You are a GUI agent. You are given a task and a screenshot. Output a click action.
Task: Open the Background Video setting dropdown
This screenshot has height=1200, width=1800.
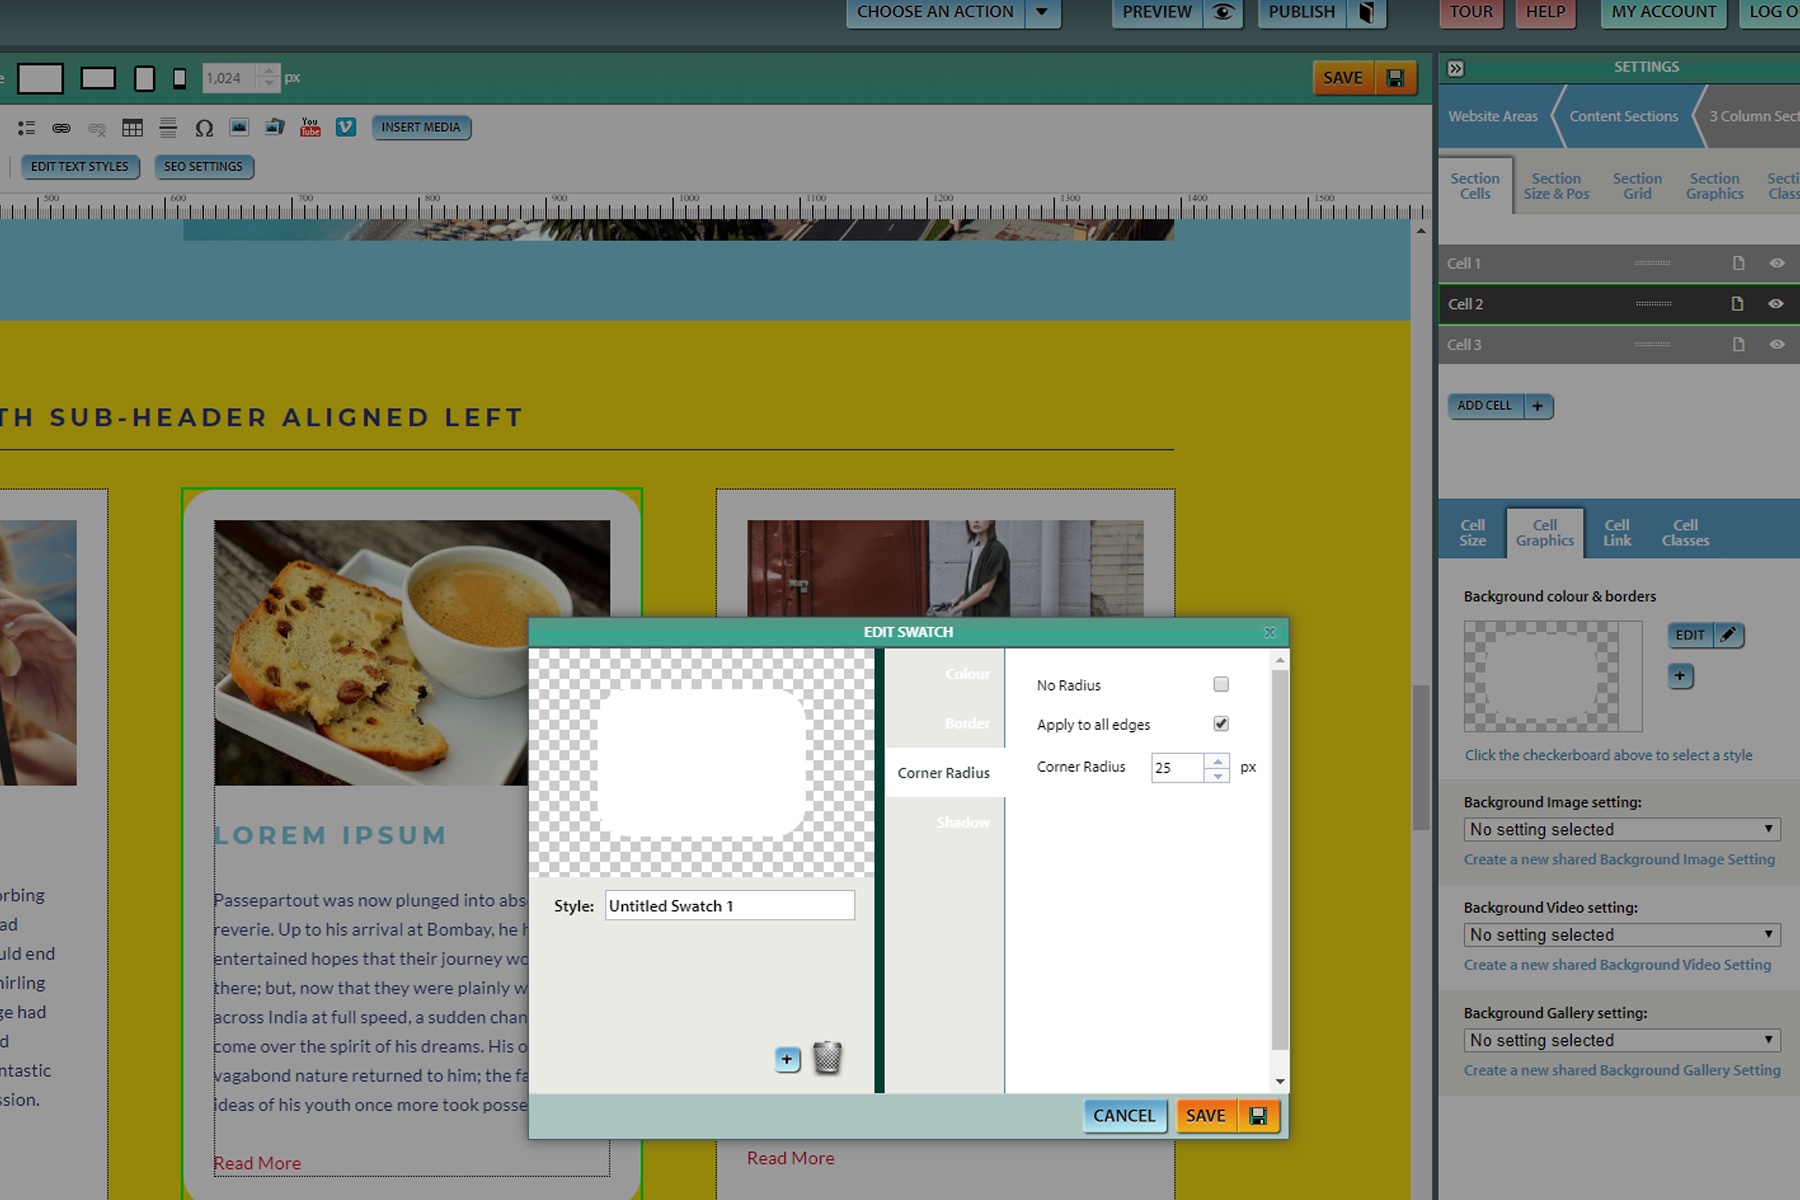(x=1621, y=934)
